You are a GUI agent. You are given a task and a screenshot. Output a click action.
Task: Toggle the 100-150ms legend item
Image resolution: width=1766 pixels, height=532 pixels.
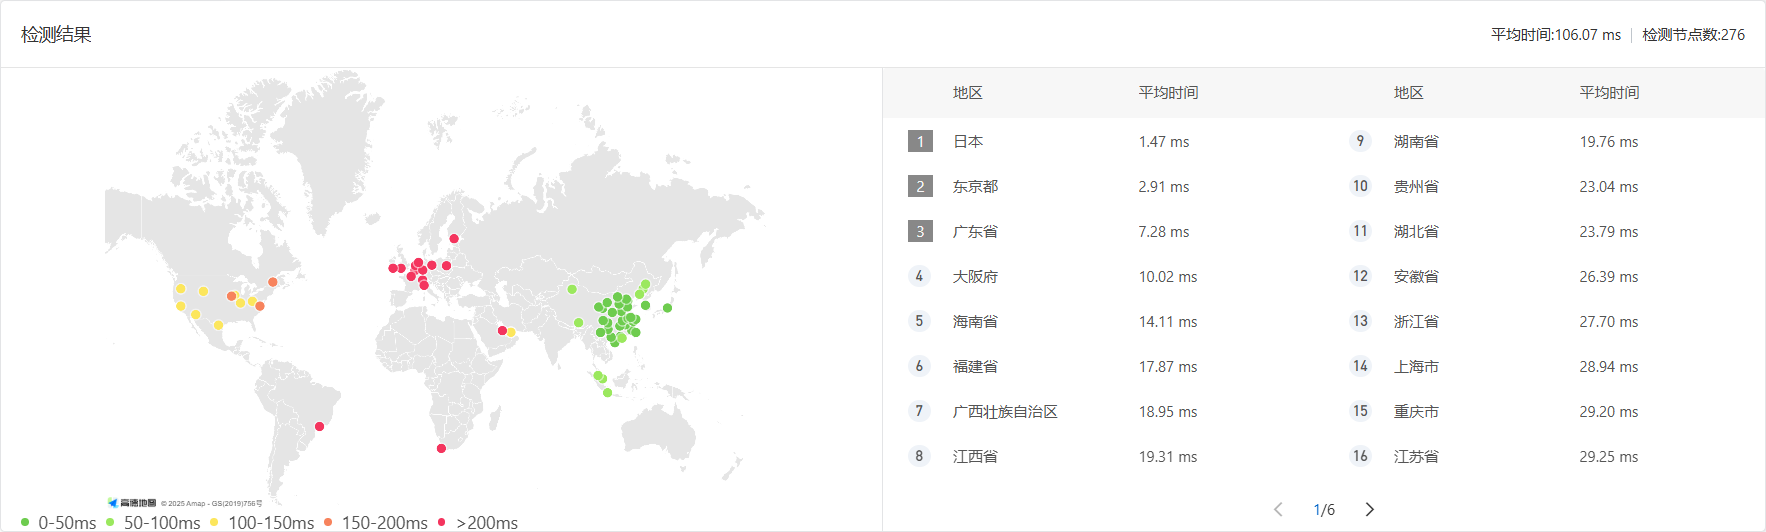(x=262, y=522)
